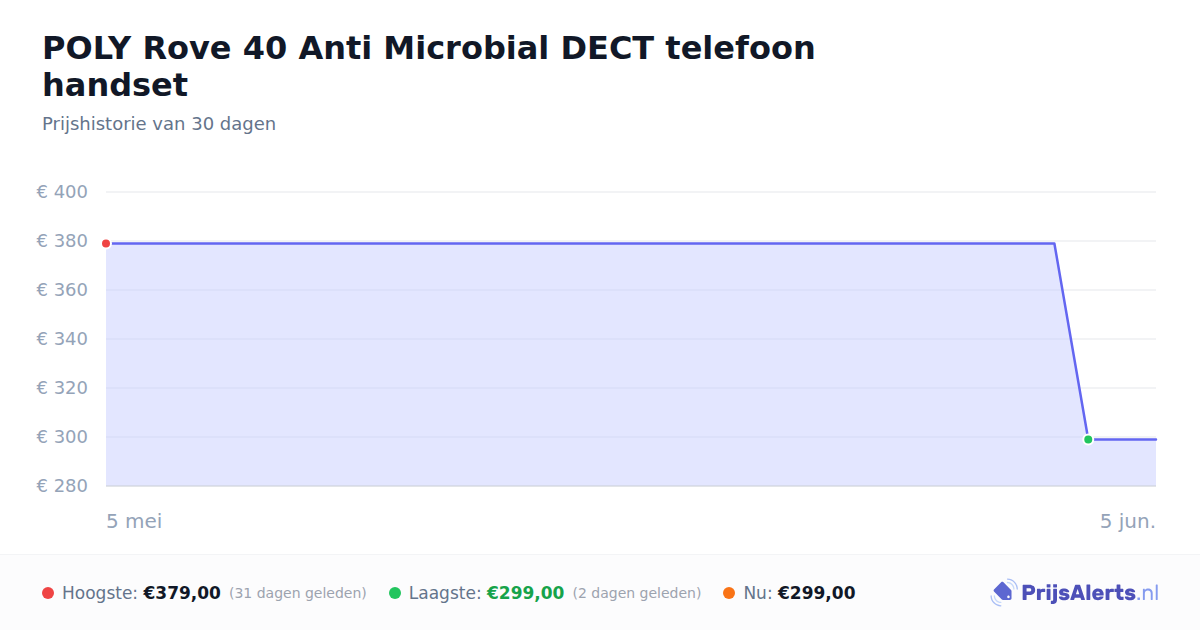Click the € 380 axis label
Image resolution: width=1200 pixels, height=630 pixels.
[x=62, y=241]
